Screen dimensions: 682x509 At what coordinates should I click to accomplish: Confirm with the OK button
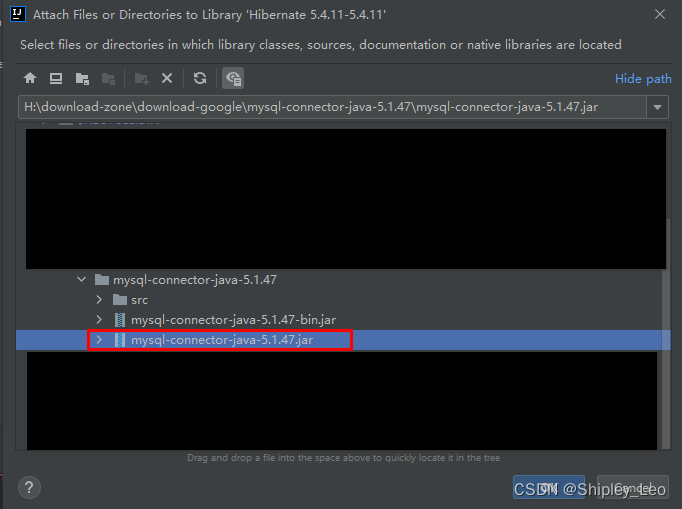548,487
